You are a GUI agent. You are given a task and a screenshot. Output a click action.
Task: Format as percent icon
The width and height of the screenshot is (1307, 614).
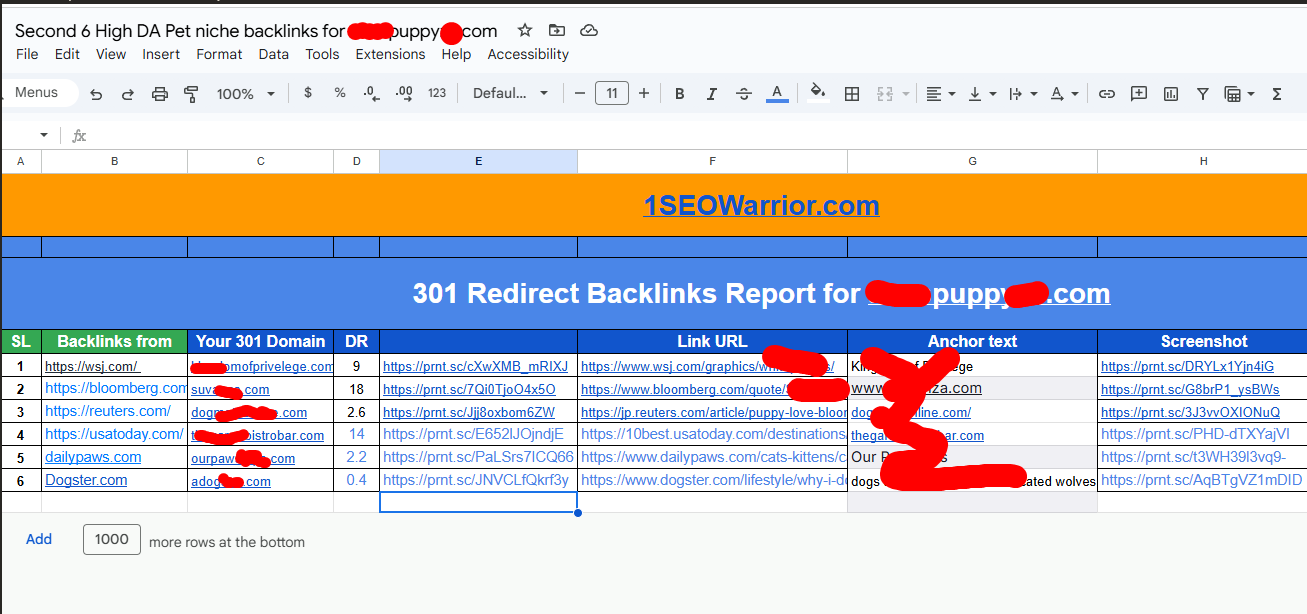coord(340,93)
